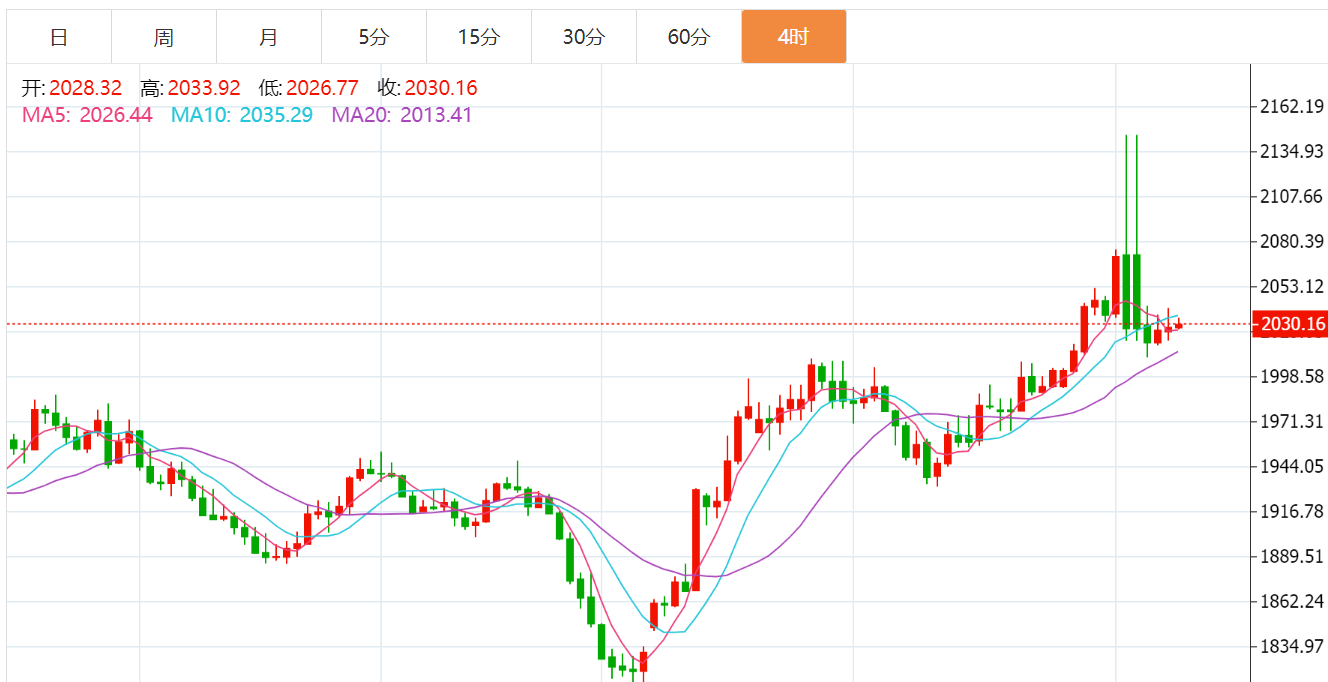Select the 1889.51 price axis label
The image size is (1328, 682).
pyautogui.click(x=1293, y=556)
